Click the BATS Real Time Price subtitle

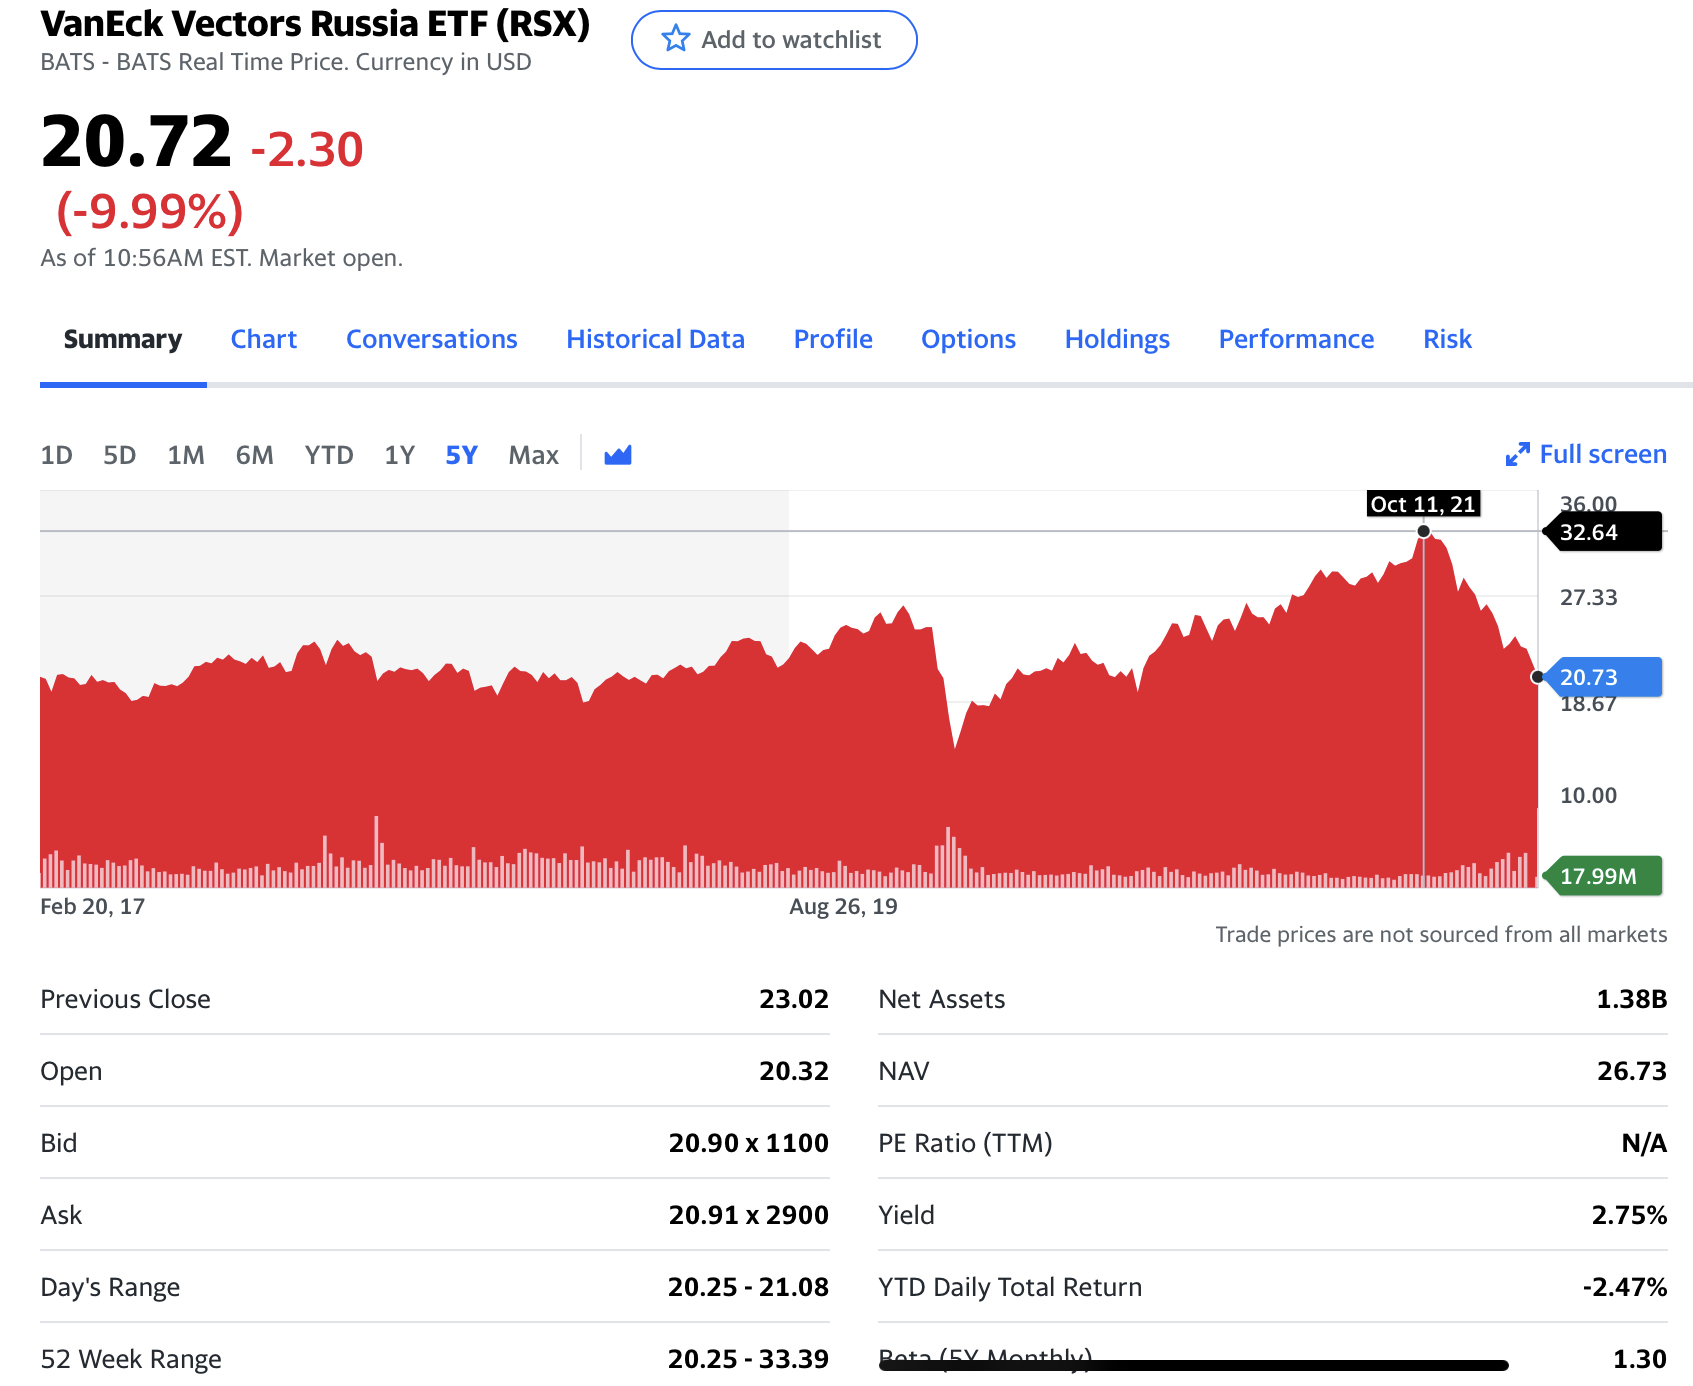click(286, 62)
